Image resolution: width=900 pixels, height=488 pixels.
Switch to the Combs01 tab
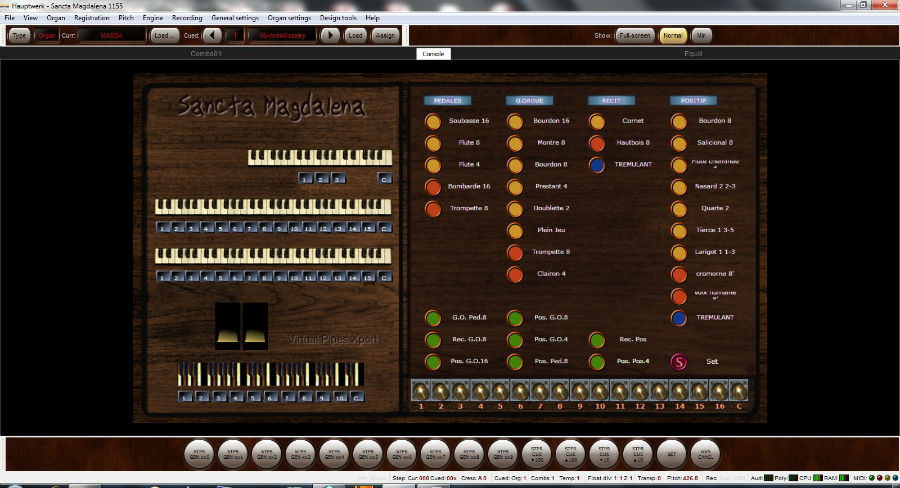click(206, 53)
